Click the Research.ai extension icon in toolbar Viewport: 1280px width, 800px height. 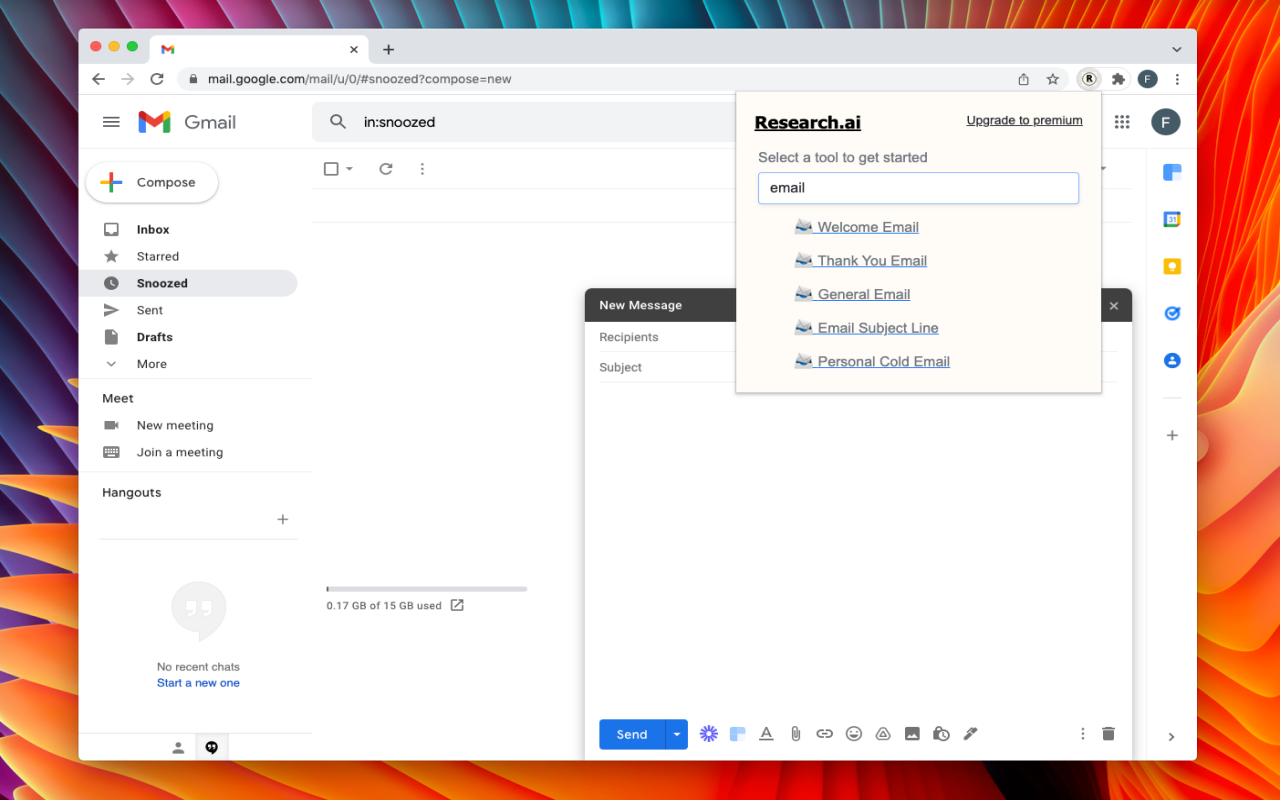coord(1089,79)
